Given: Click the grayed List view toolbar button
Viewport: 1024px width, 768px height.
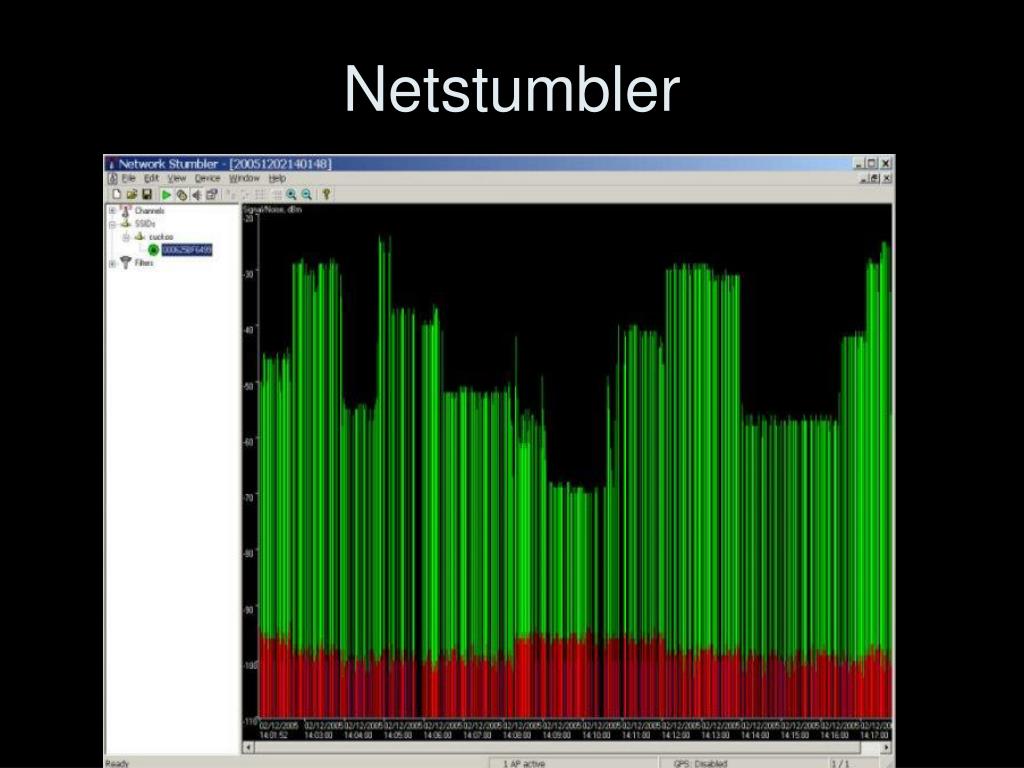Looking at the screenshot, I should coord(260,194).
